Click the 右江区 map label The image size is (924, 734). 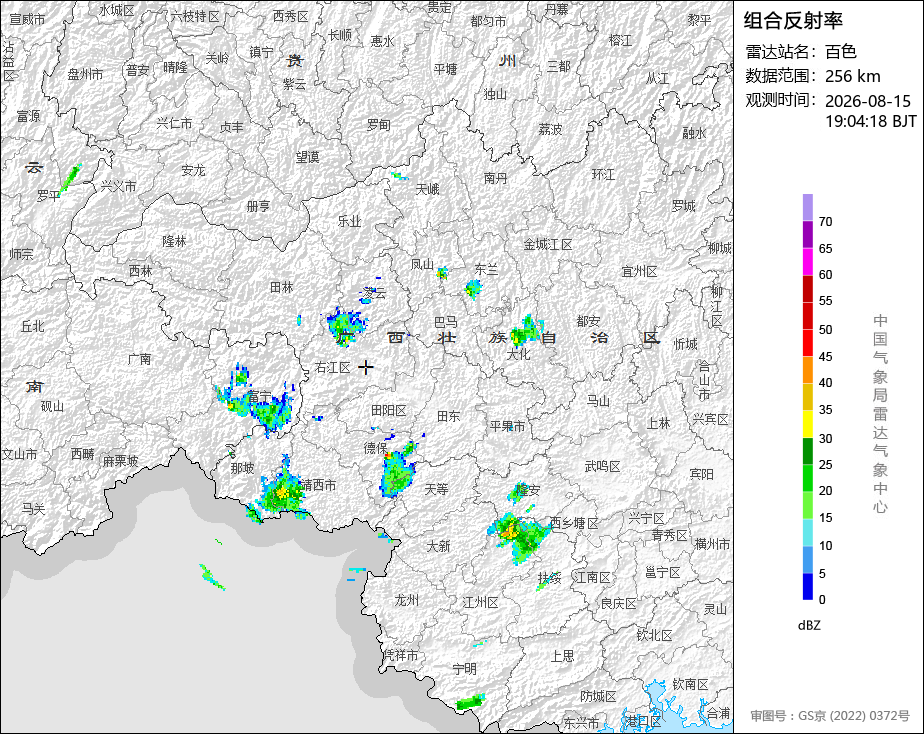coord(332,368)
